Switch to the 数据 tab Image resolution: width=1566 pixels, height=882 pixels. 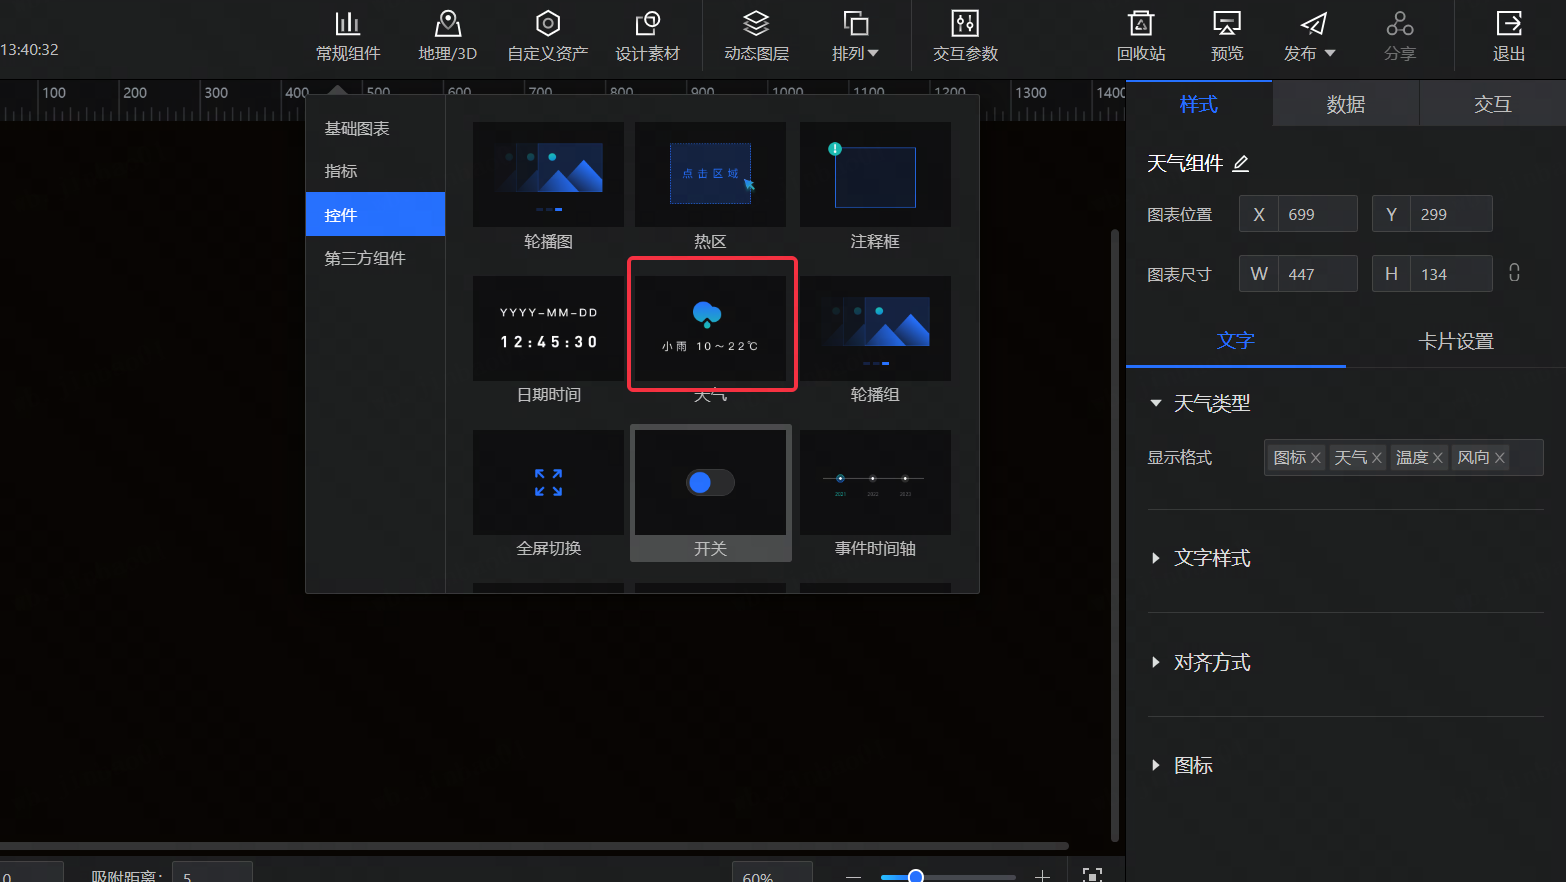pos(1345,104)
